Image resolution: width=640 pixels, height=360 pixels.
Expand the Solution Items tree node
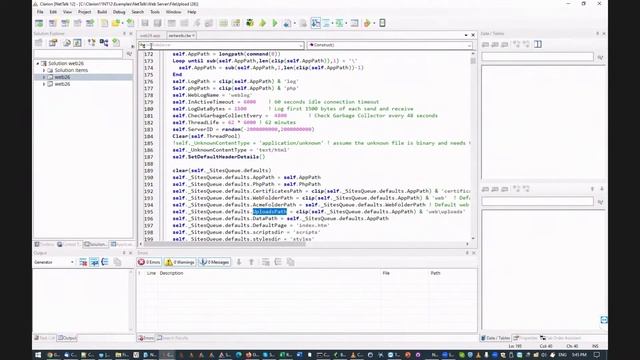[x=44, y=71]
